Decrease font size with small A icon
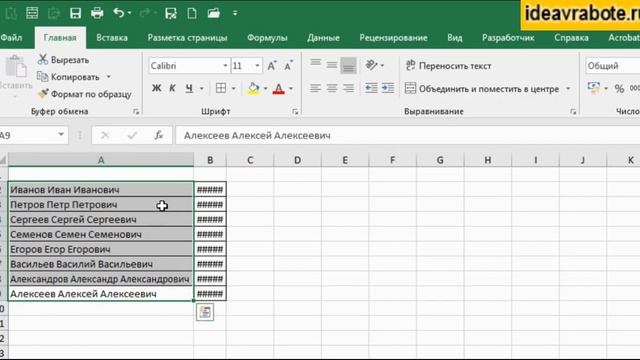The image size is (640, 360). tap(289, 66)
